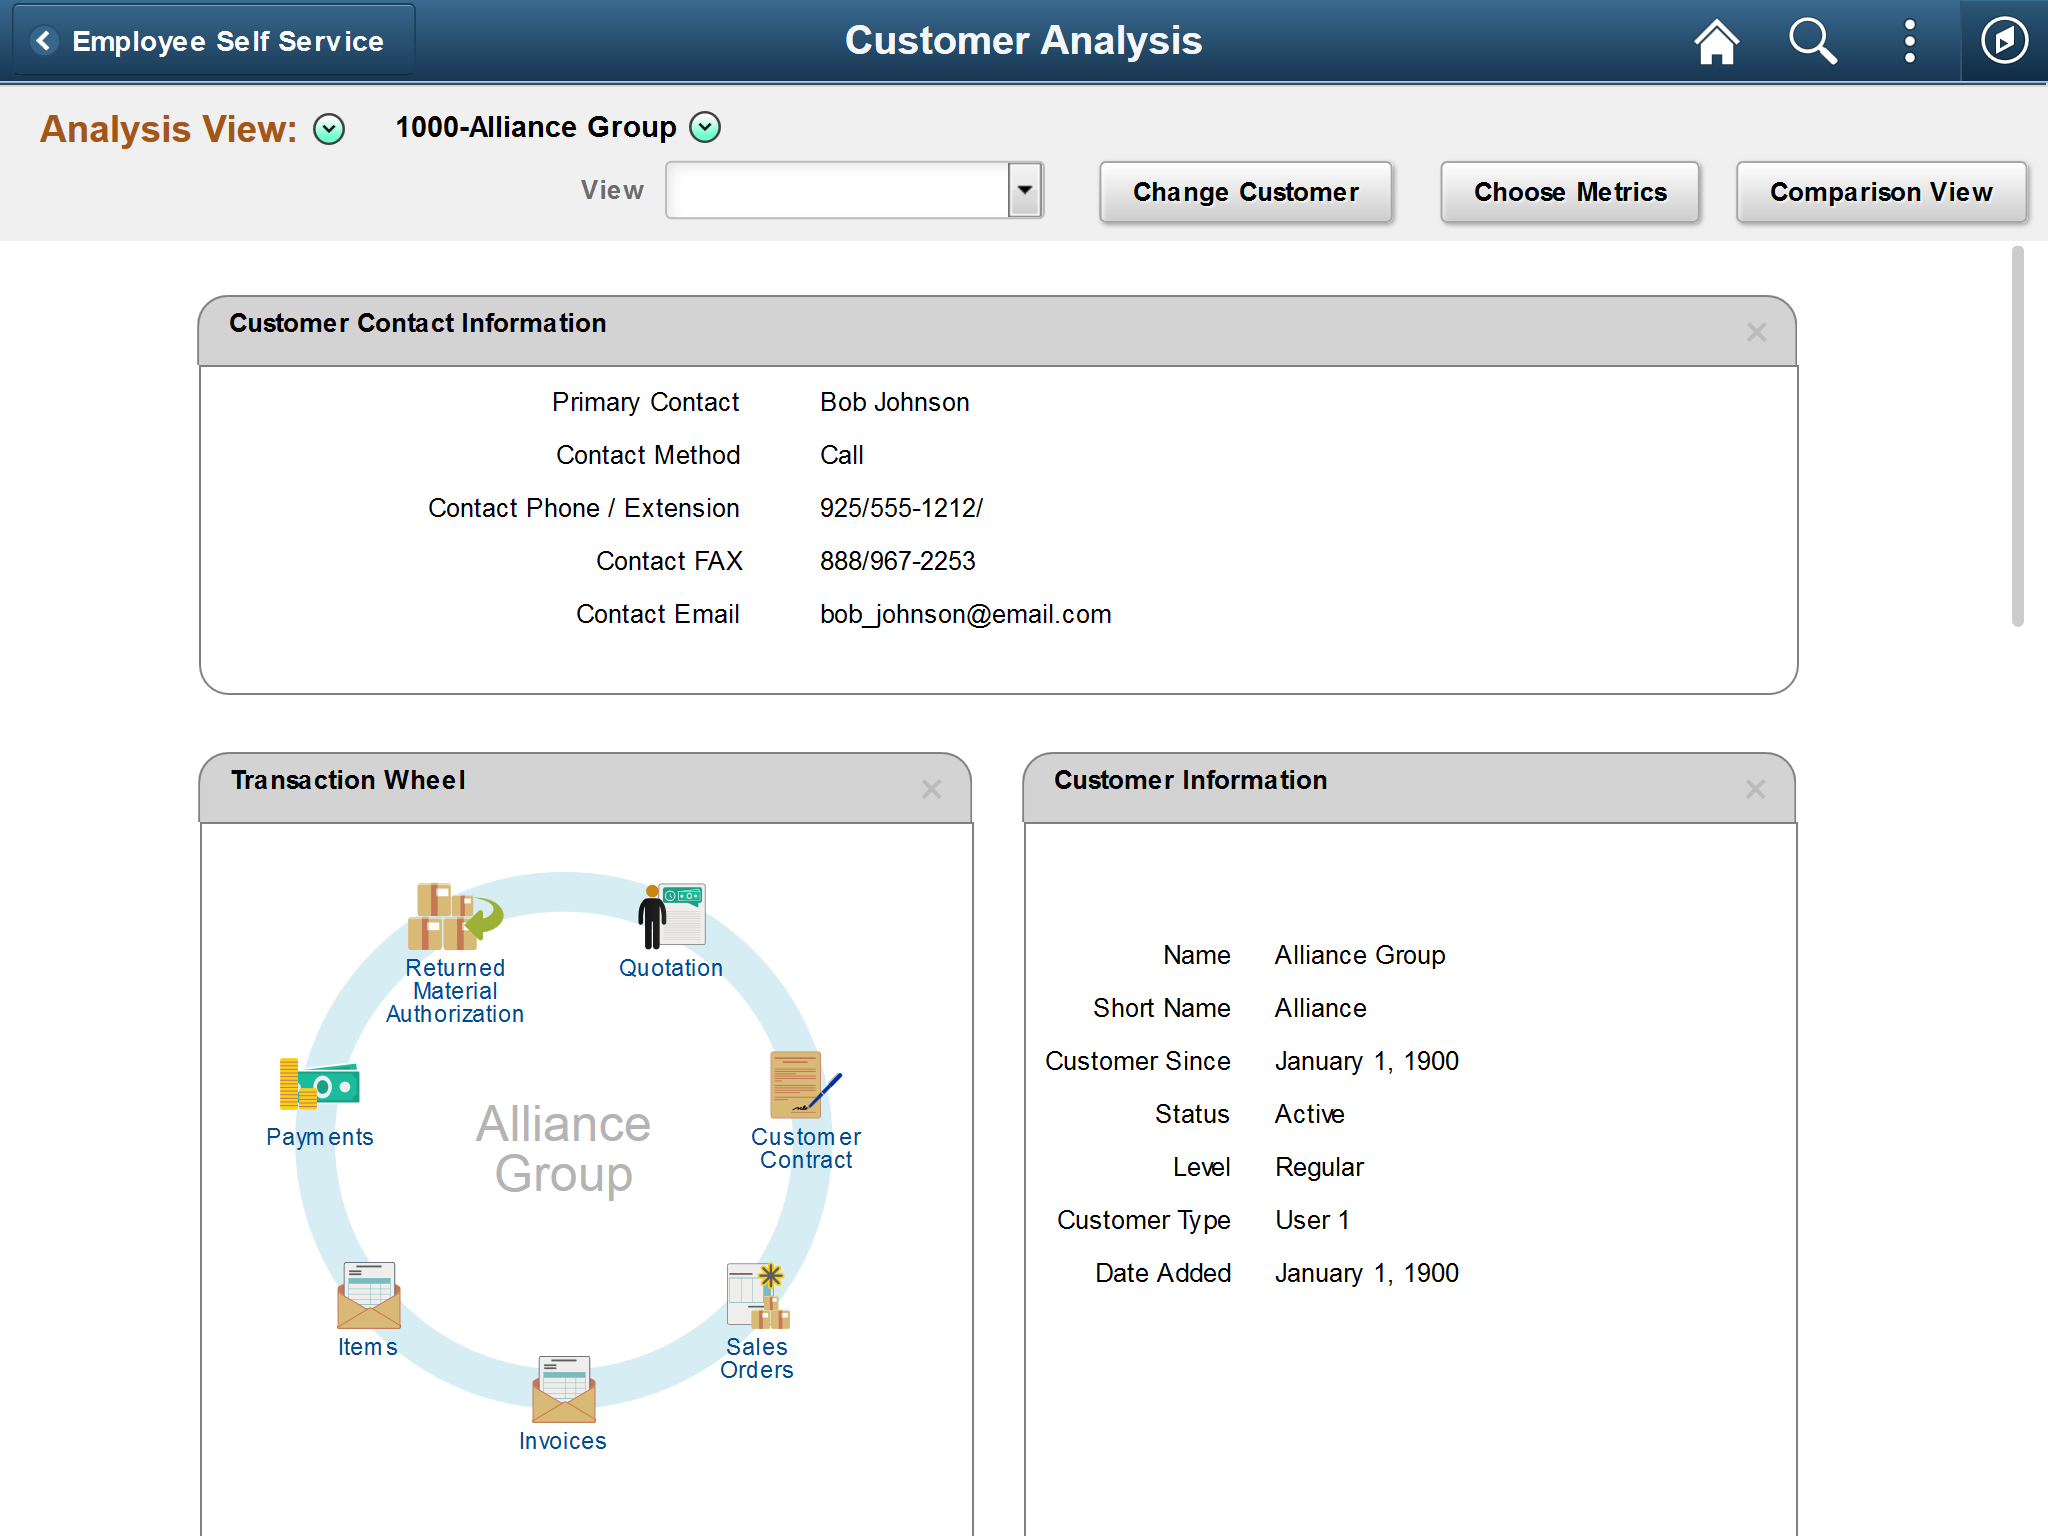Close the Customer Contact Information panel
Viewport: 2048px width, 1536px height.
(1756, 332)
